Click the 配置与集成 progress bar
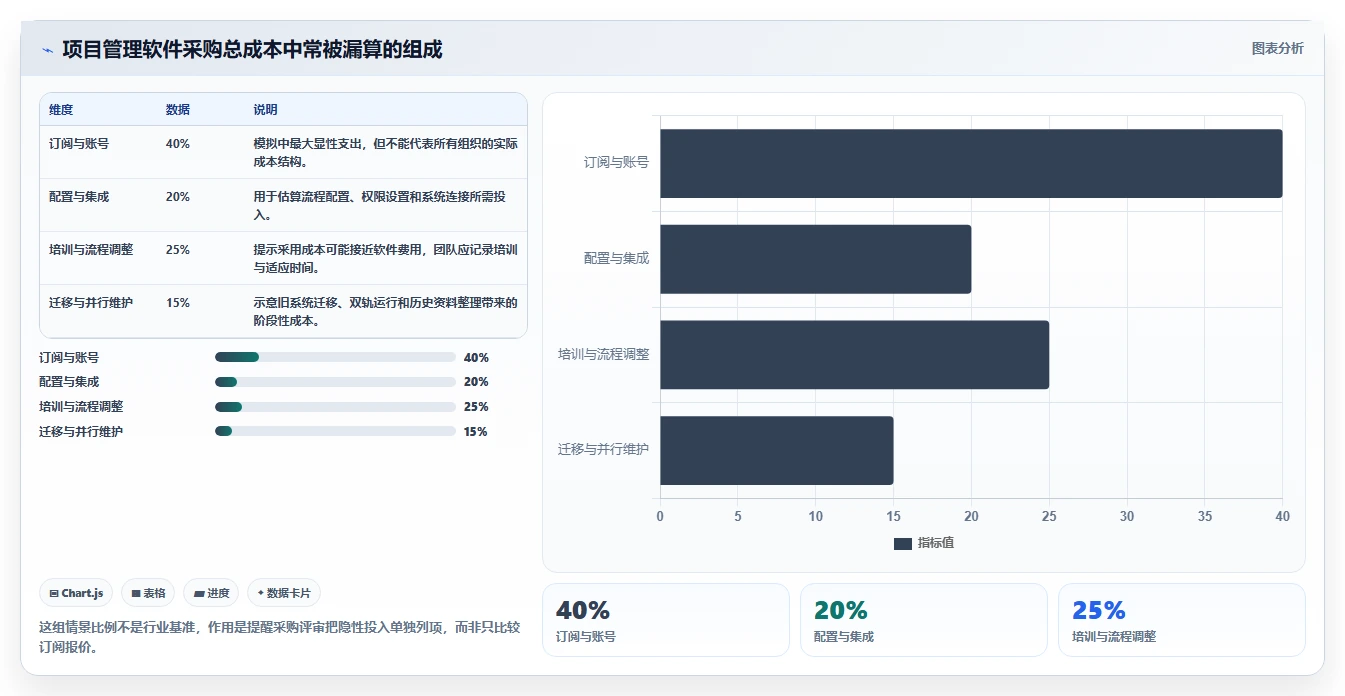 (x=335, y=382)
